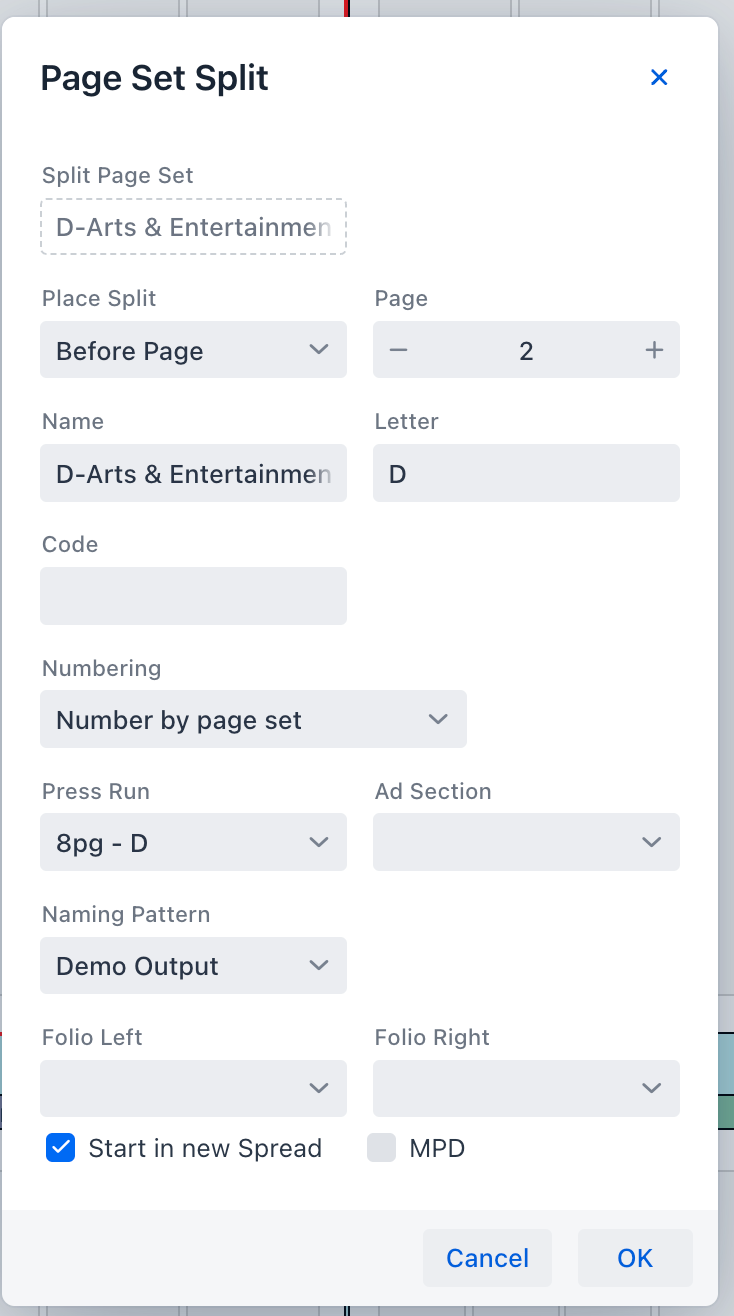Open the Press Run dropdown
This screenshot has width=734, height=1316.
[193, 843]
